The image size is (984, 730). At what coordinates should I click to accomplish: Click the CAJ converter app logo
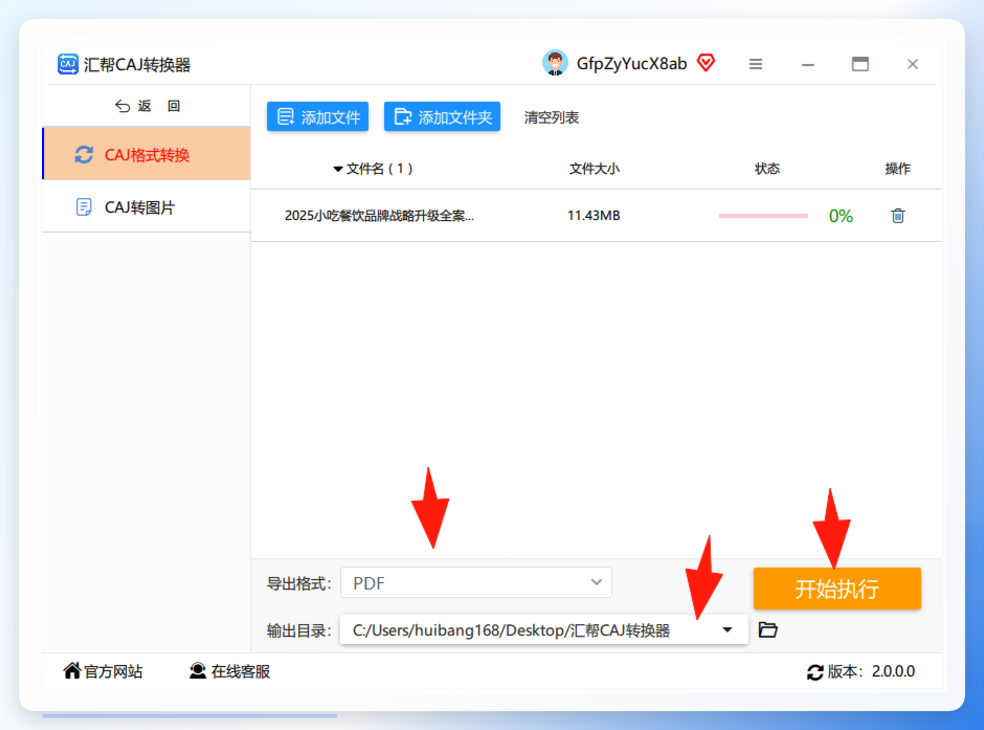click(x=68, y=64)
